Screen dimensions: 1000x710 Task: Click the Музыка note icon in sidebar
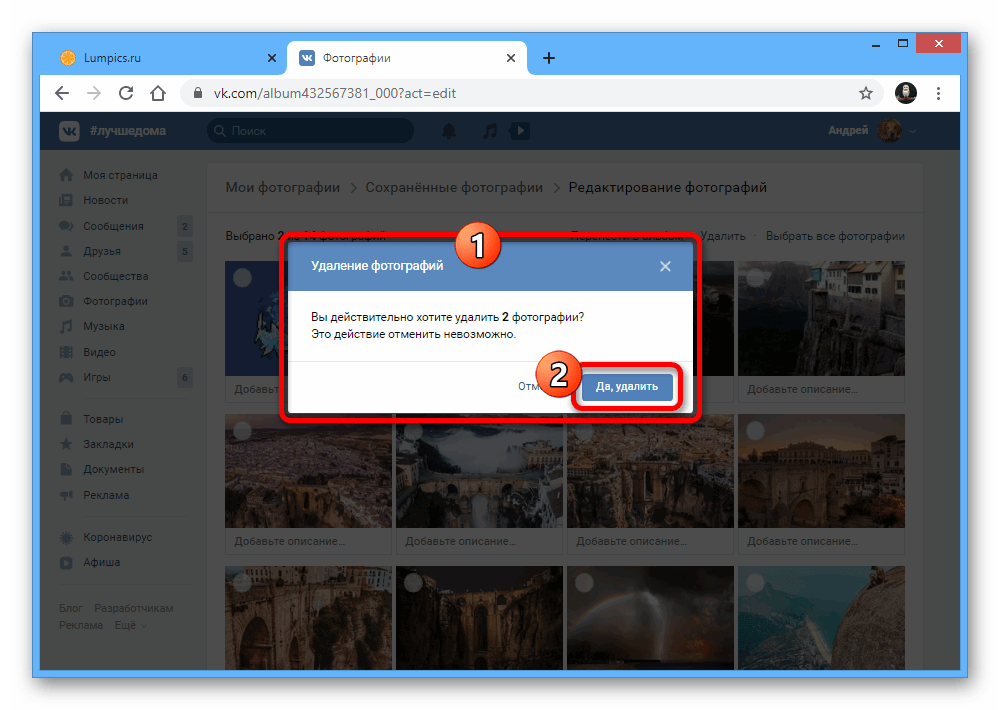coord(66,327)
